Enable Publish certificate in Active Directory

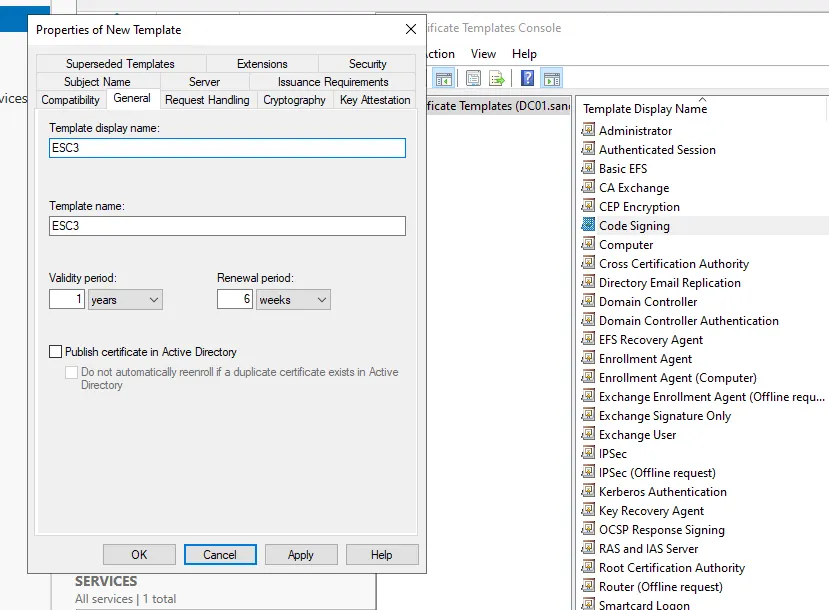coord(56,352)
